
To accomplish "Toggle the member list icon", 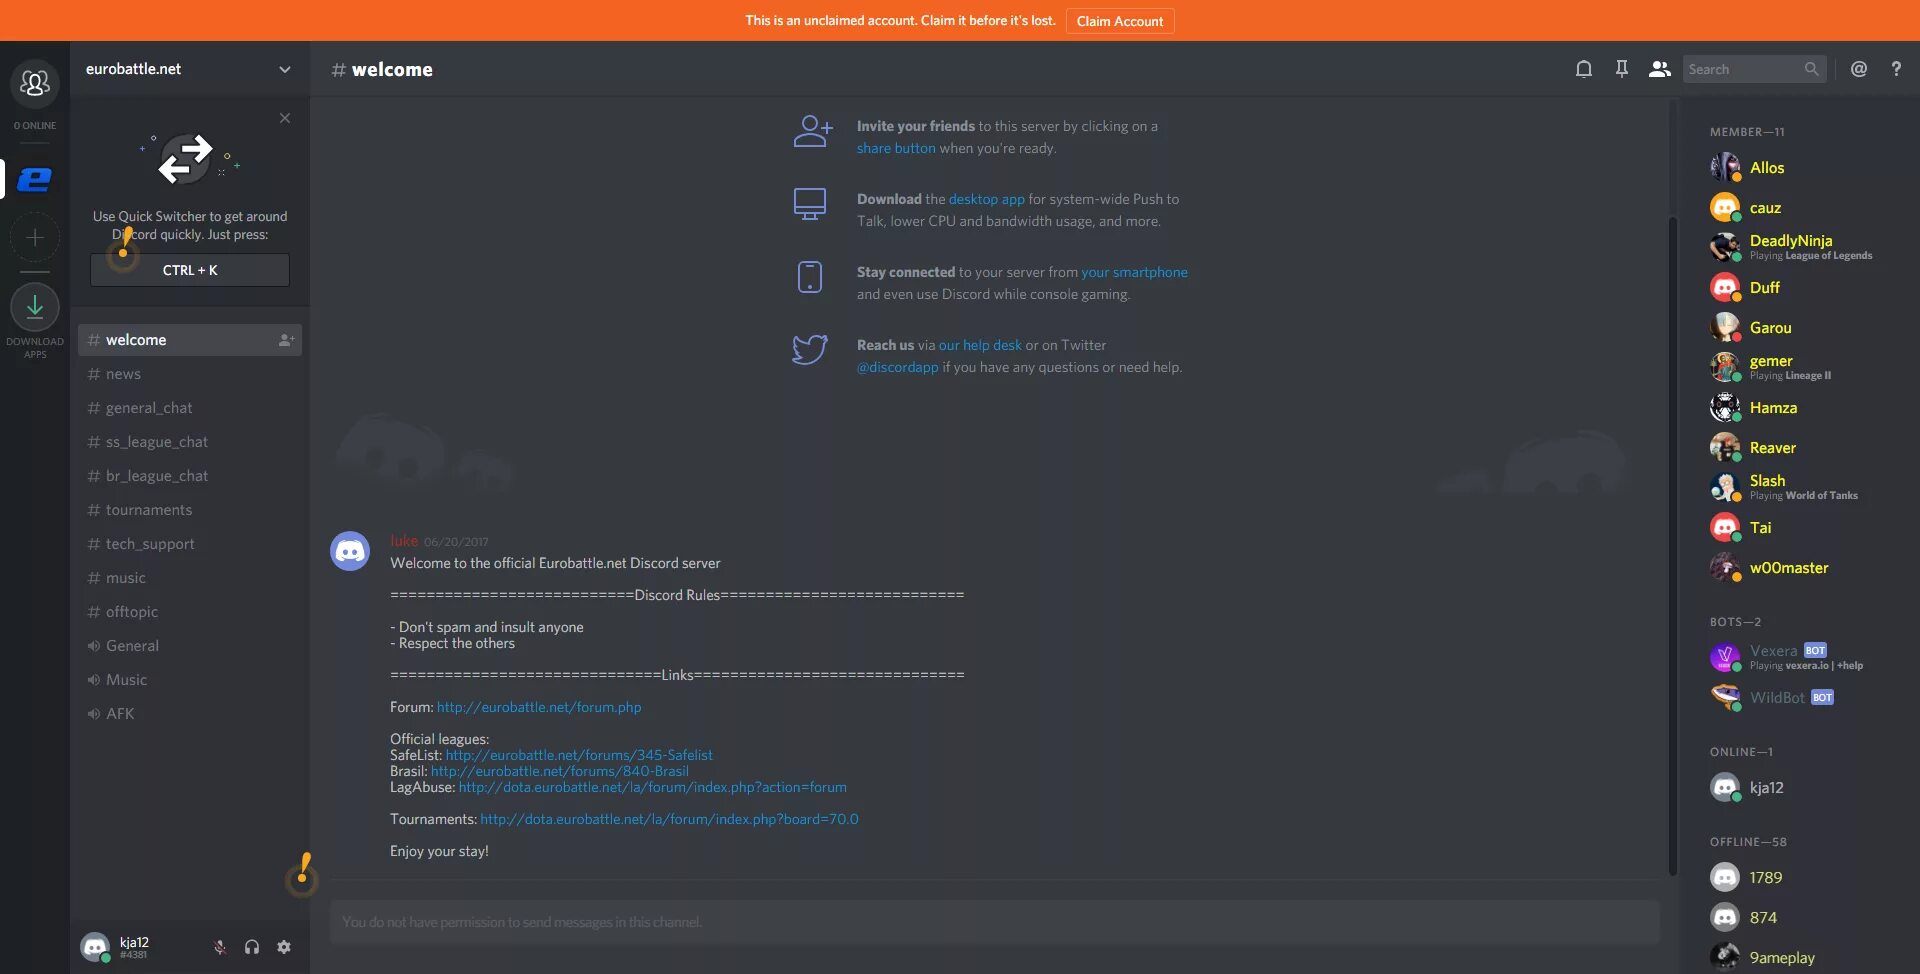I will coord(1660,69).
